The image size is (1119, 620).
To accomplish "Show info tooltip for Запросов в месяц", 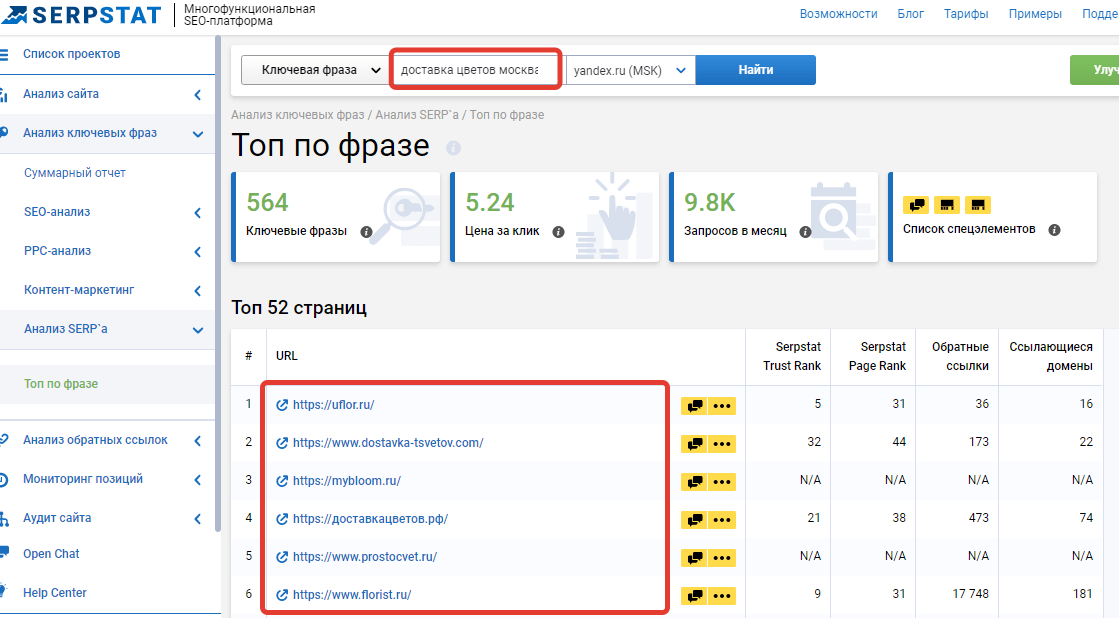I will pyautogui.click(x=805, y=232).
